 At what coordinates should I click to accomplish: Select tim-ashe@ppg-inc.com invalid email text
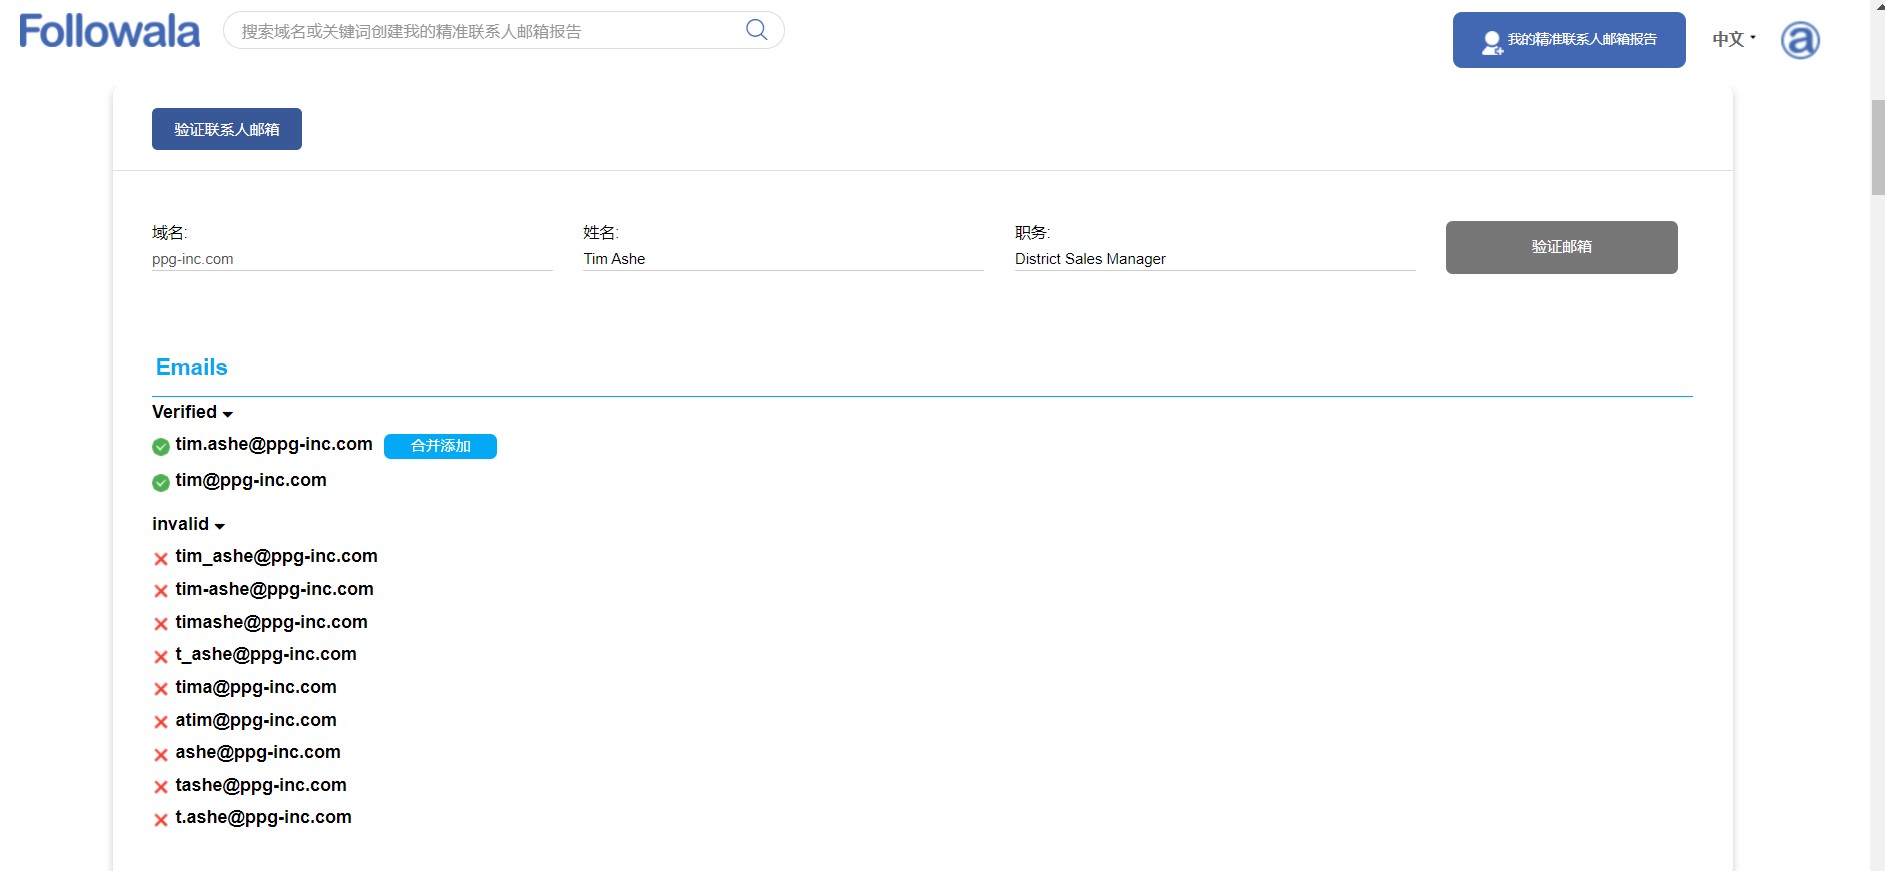[275, 589]
